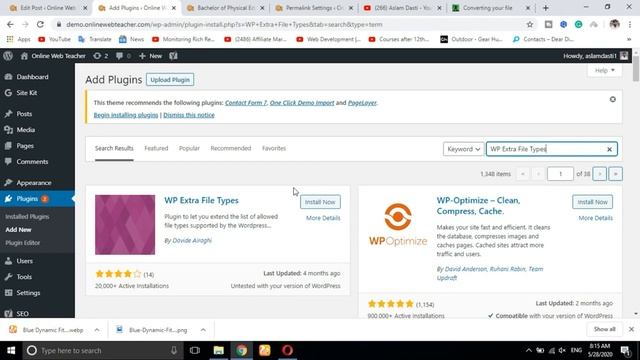640x360 pixels.
Task: Click the New content plus item
Action: click(x=150, y=56)
